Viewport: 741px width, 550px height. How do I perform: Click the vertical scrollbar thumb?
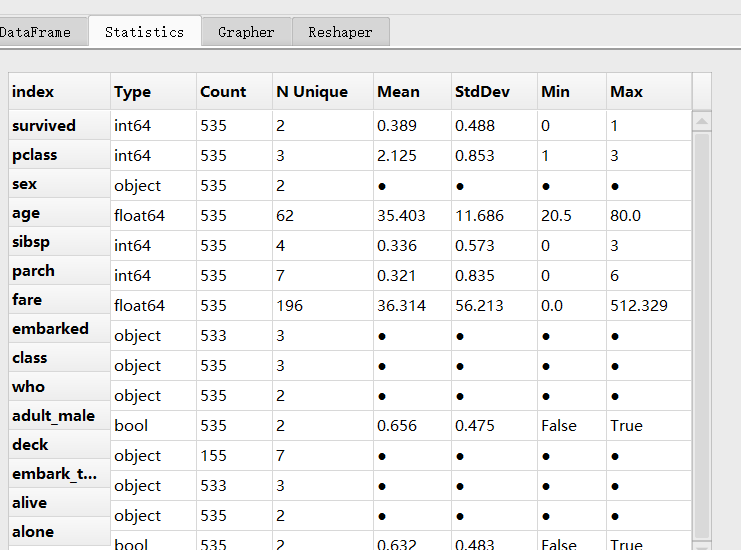pyautogui.click(x=702, y=335)
